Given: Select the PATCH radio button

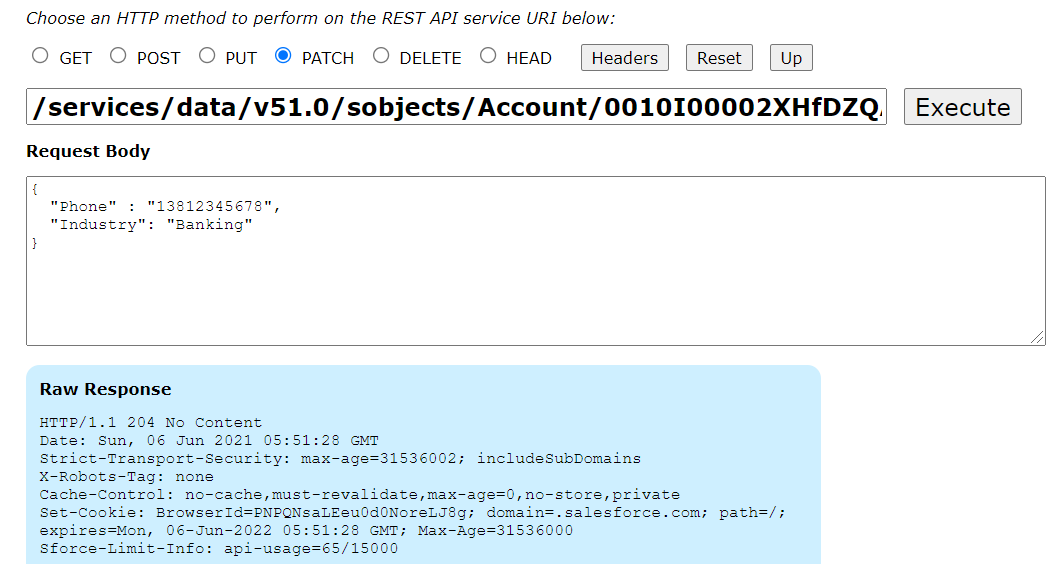Looking at the screenshot, I should tap(284, 56).
